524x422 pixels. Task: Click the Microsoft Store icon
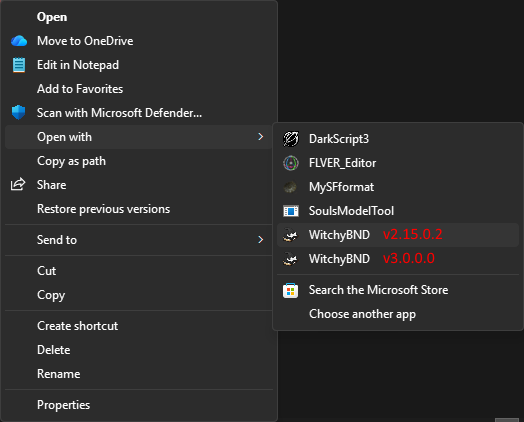pos(290,290)
